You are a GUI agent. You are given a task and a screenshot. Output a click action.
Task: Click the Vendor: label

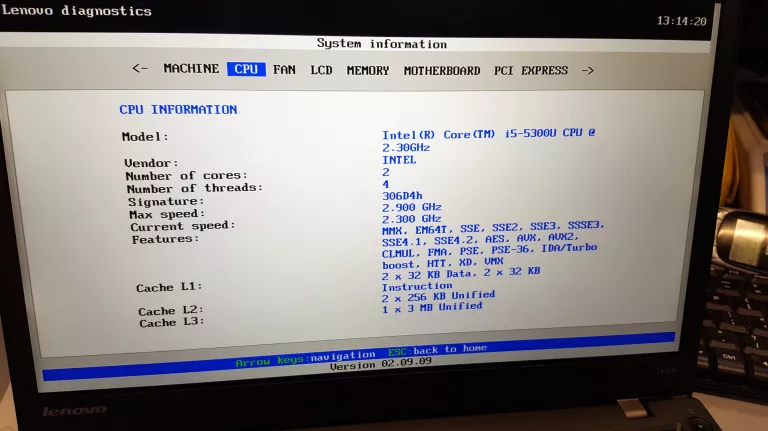(x=151, y=163)
